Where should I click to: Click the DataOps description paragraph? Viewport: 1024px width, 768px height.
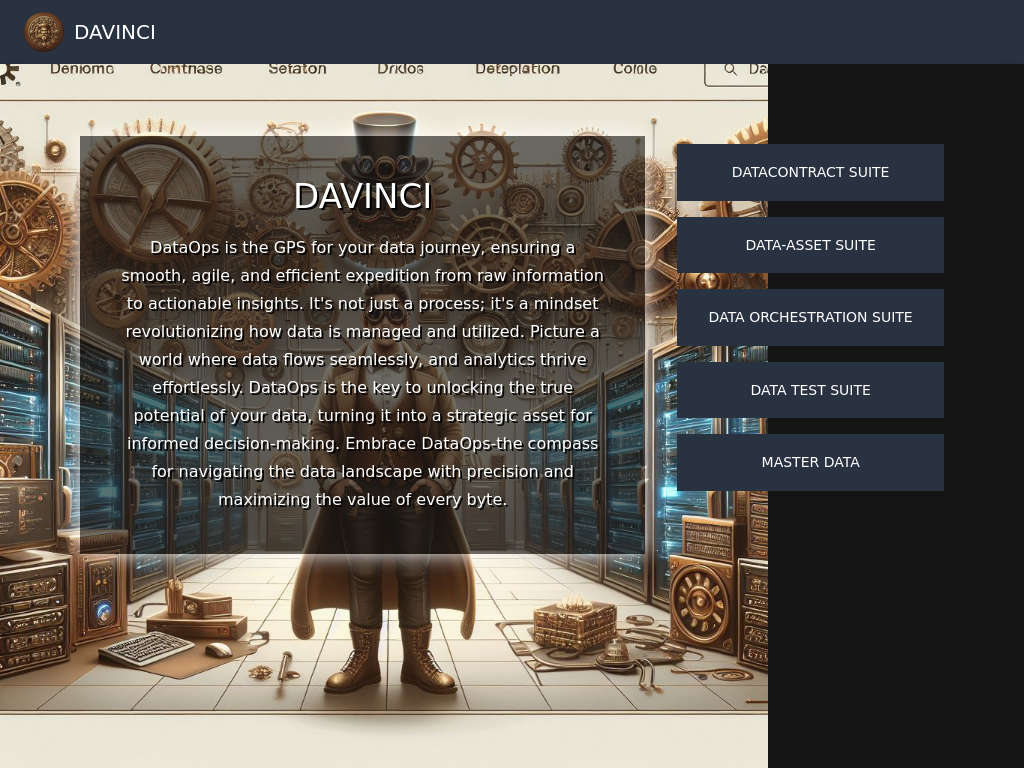[x=362, y=373]
